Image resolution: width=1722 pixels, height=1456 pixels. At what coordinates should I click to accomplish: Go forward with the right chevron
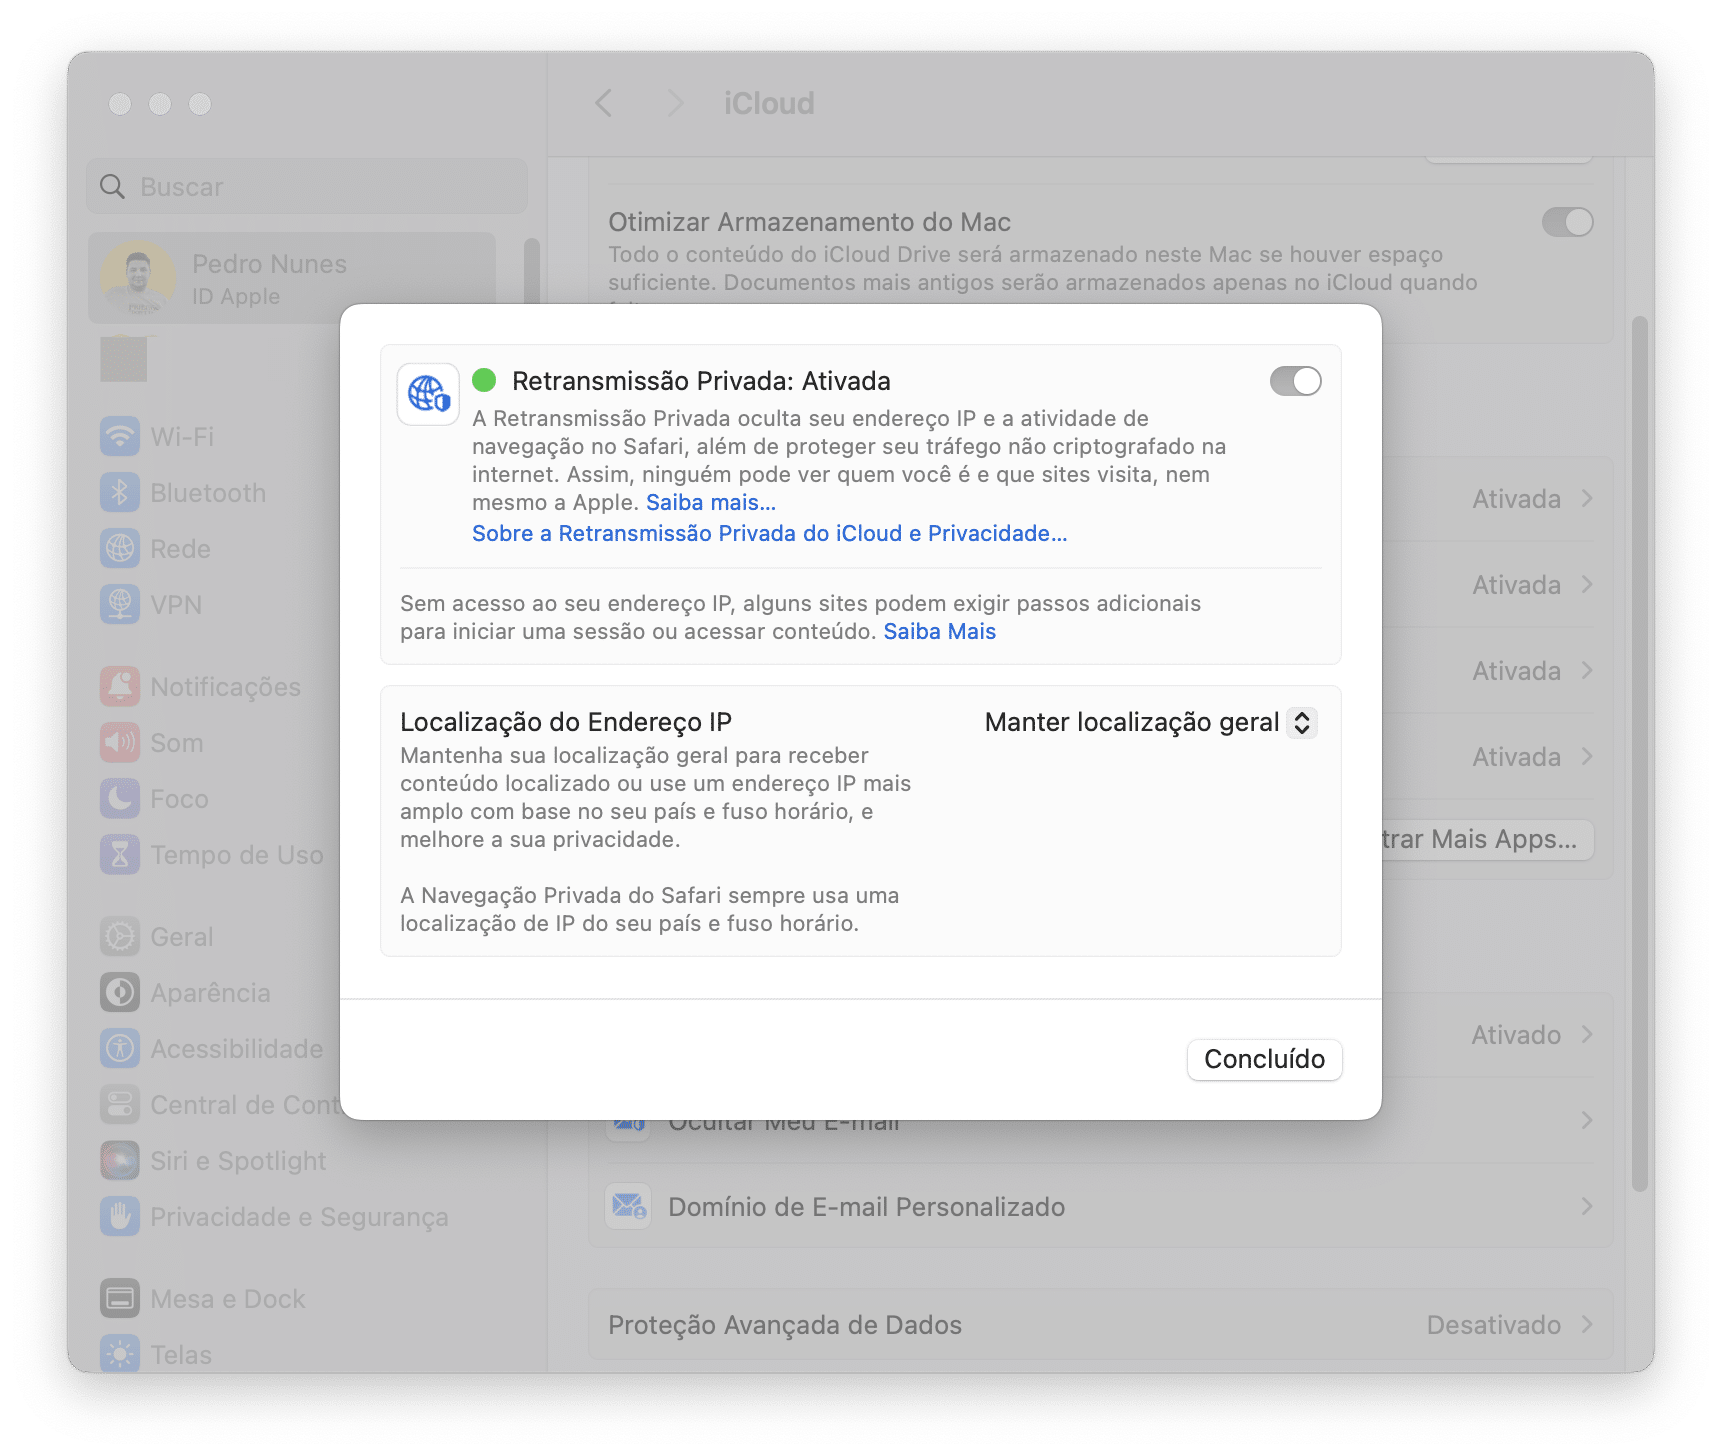coord(676,103)
